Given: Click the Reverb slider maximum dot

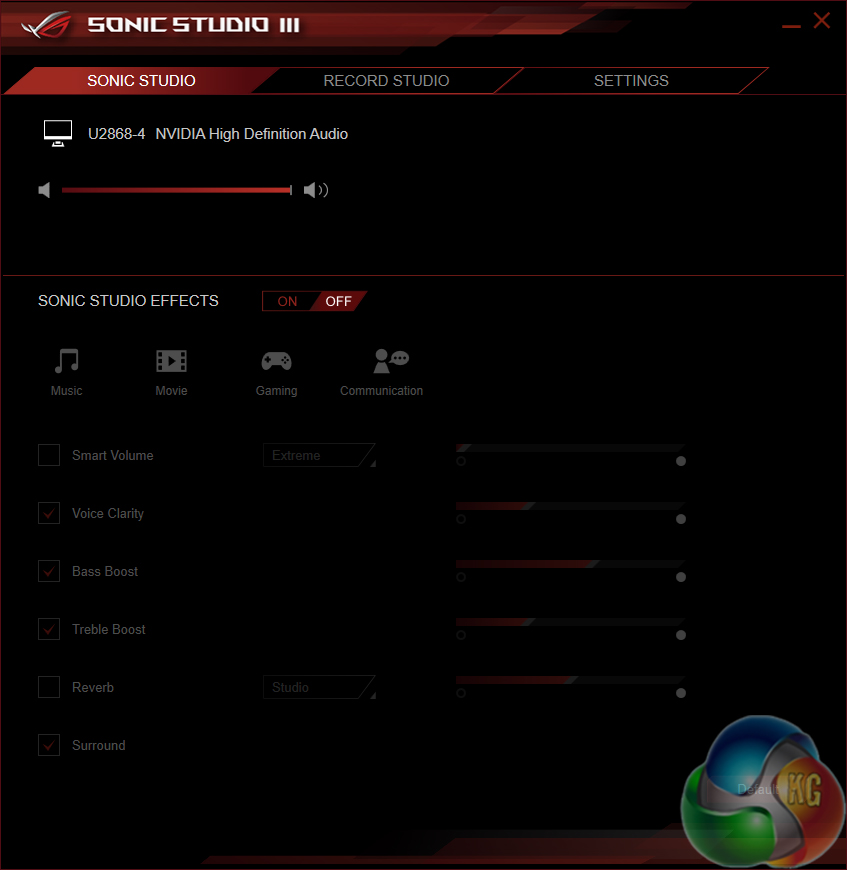Looking at the screenshot, I should [x=681, y=693].
